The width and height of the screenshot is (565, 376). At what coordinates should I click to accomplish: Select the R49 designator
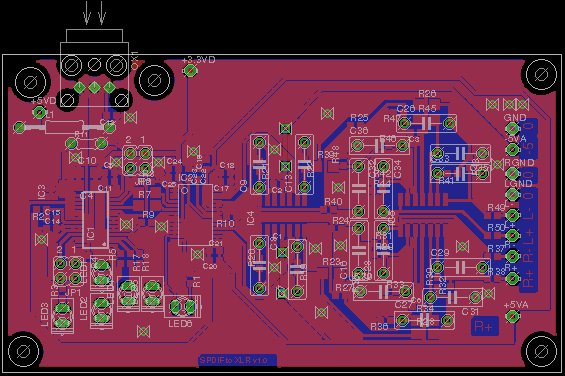pos(496,208)
